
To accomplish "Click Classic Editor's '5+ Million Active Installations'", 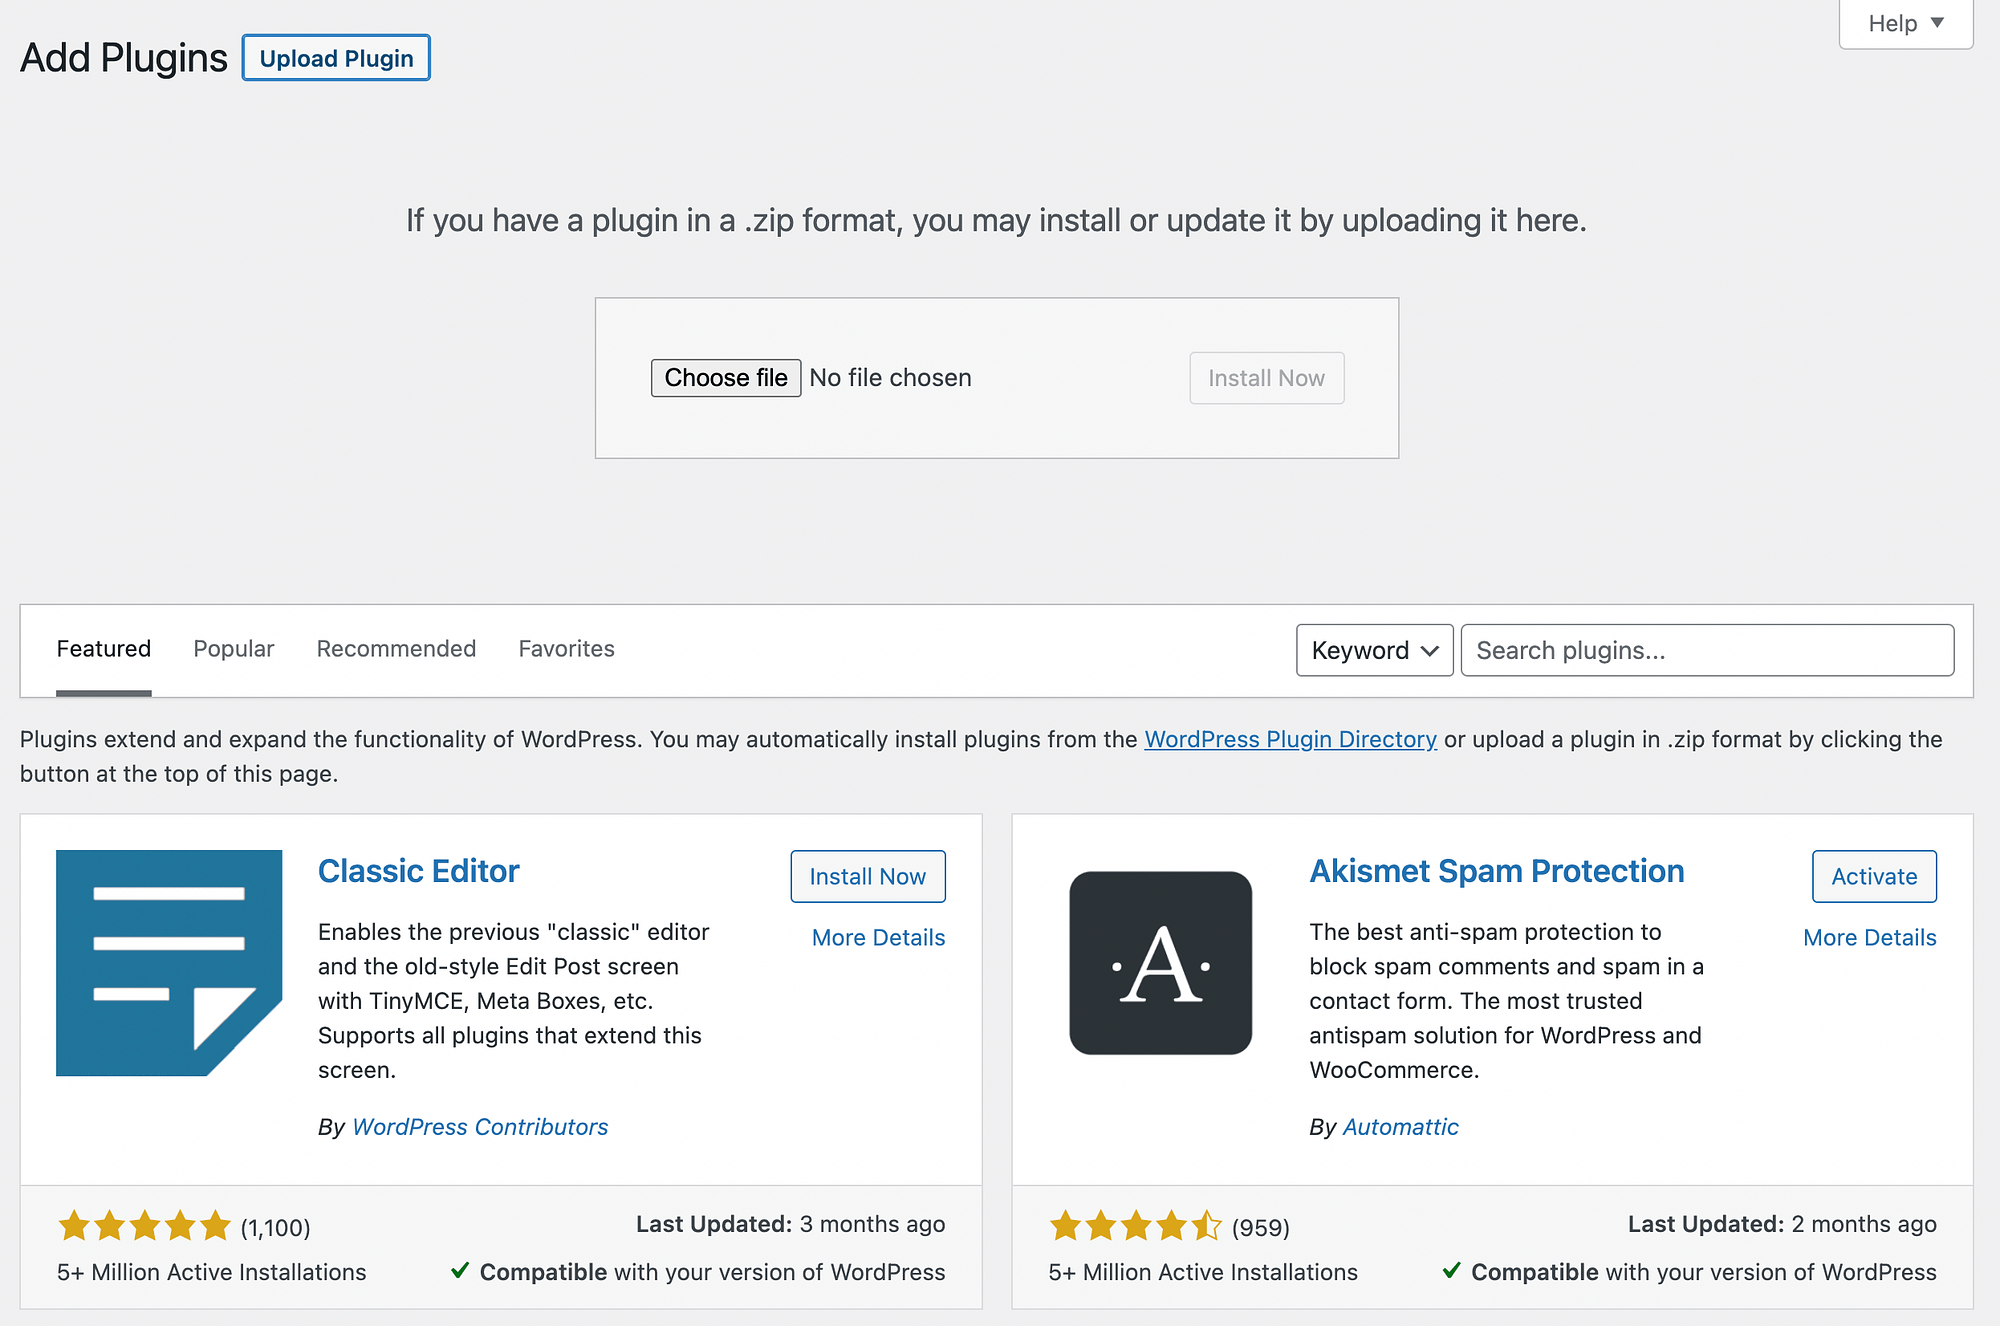I will pos(212,1272).
